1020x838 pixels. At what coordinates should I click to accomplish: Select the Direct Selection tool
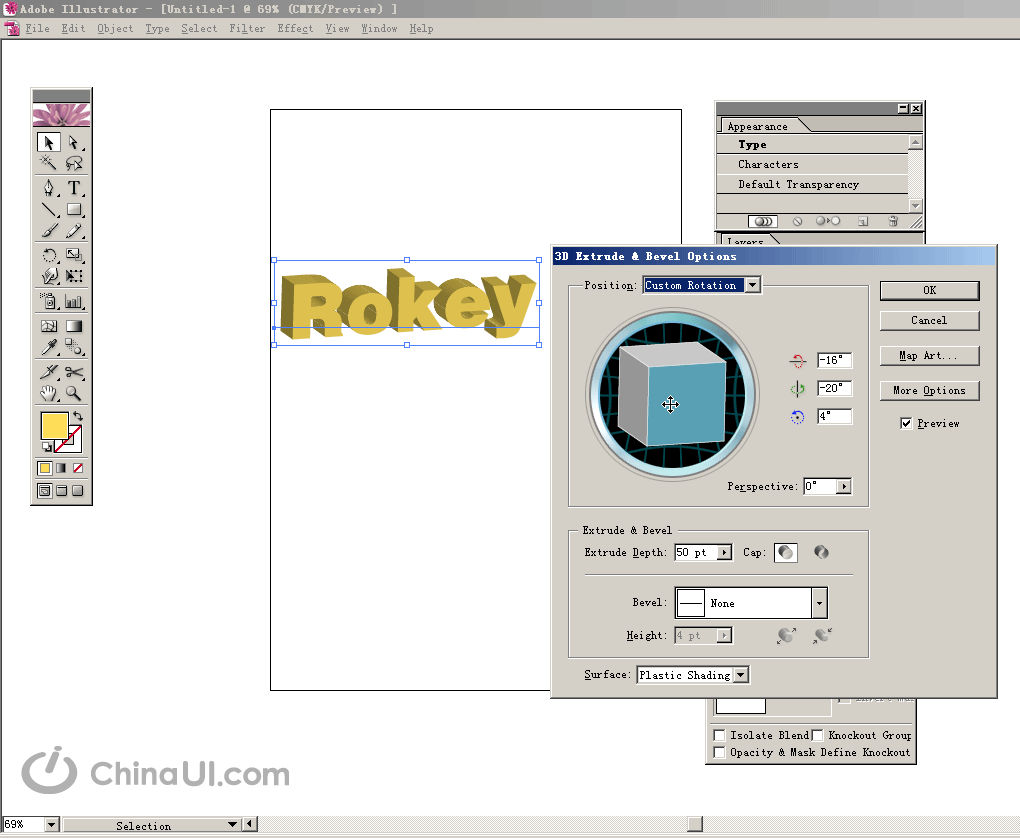click(74, 142)
